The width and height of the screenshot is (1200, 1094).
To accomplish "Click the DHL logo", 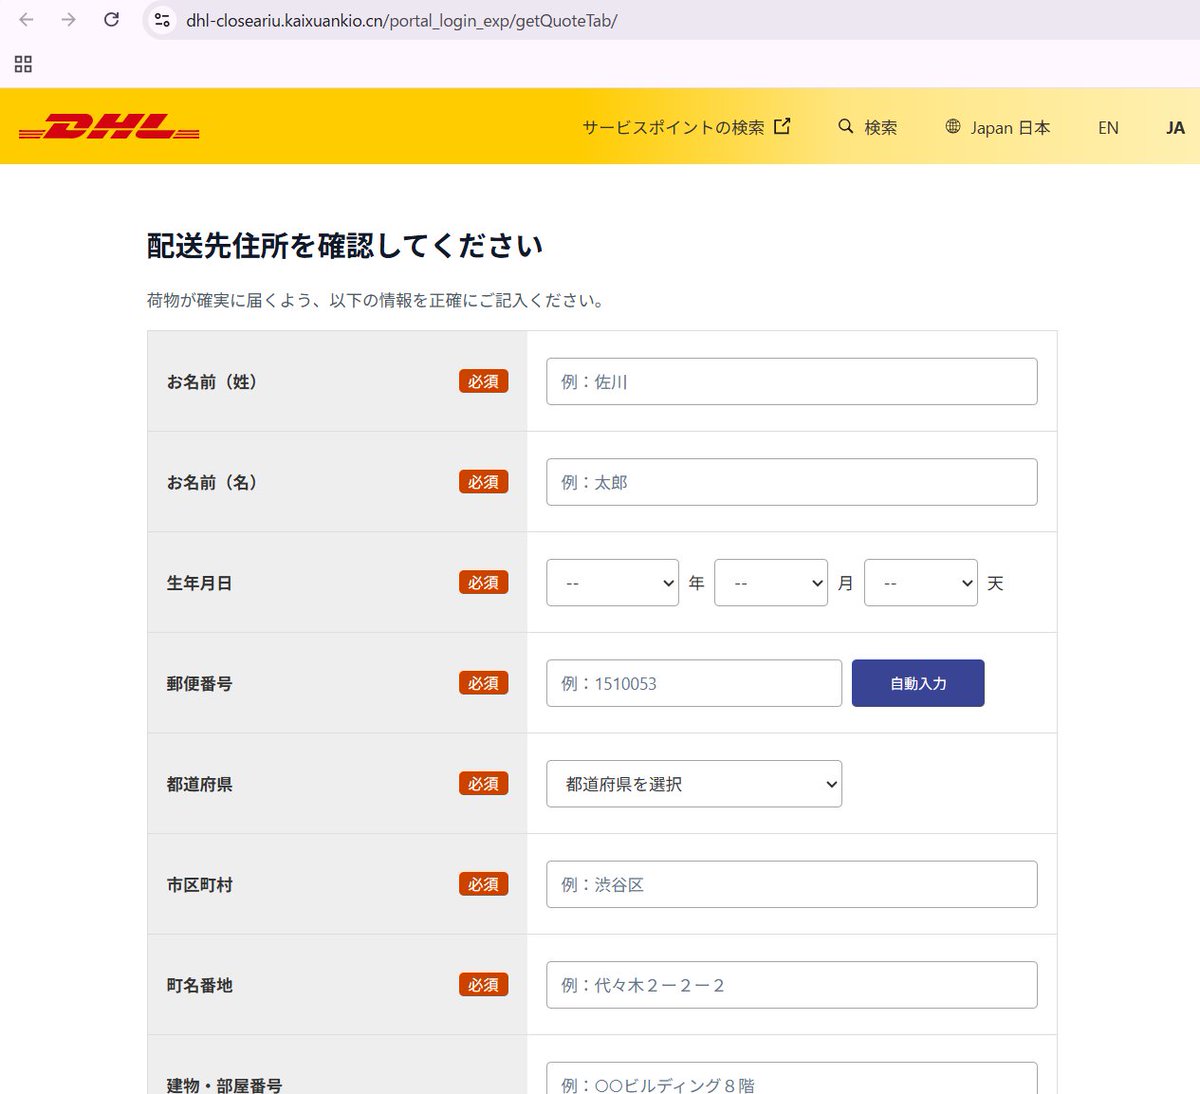I will pyautogui.click(x=109, y=128).
